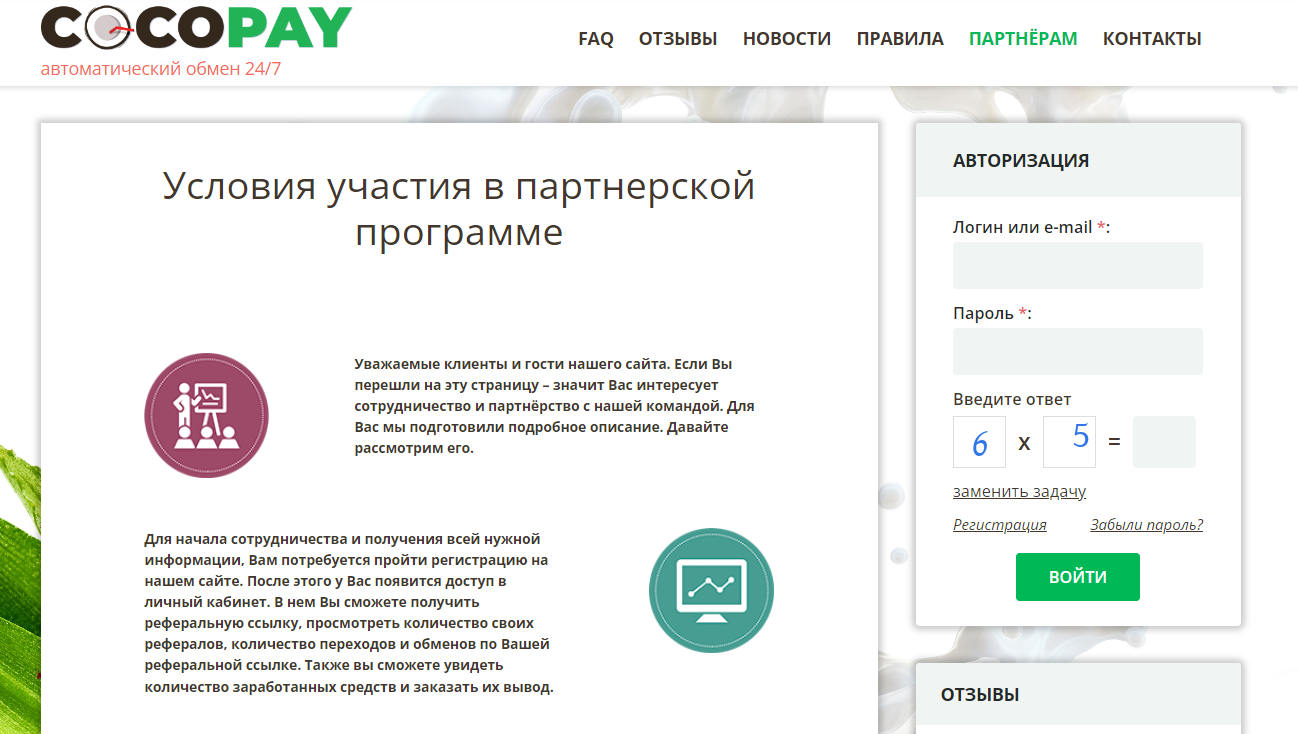Click the ВОЙТИ button

click(1077, 577)
